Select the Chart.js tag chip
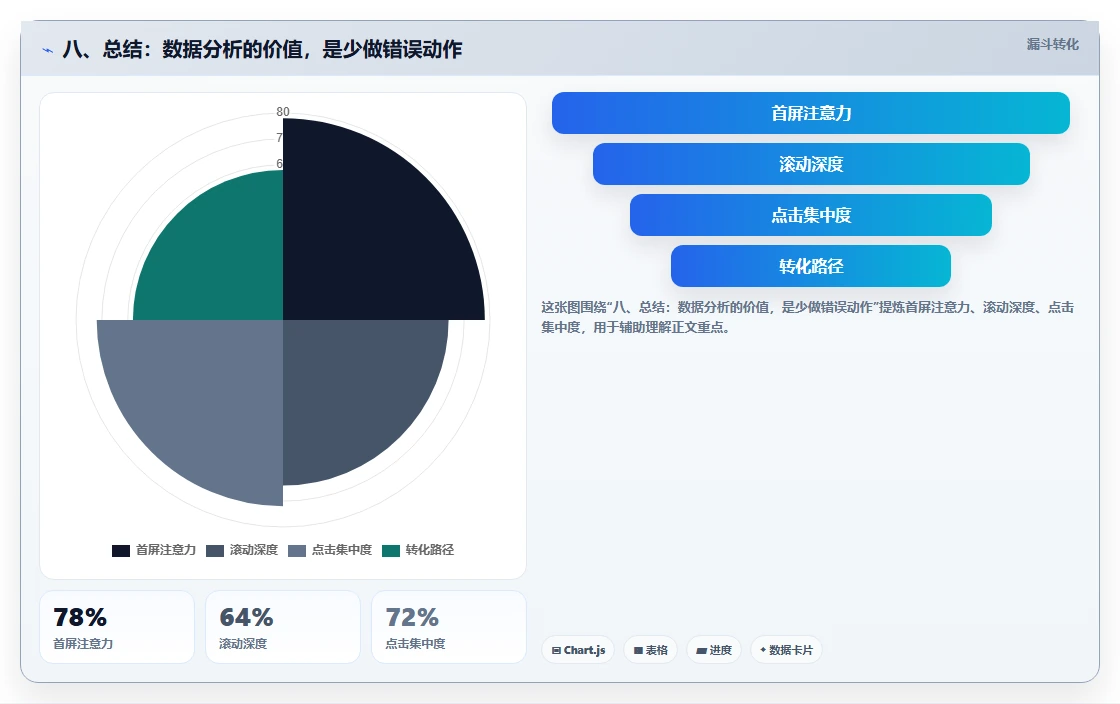The width and height of the screenshot is (1120, 704). pyautogui.click(x=578, y=650)
